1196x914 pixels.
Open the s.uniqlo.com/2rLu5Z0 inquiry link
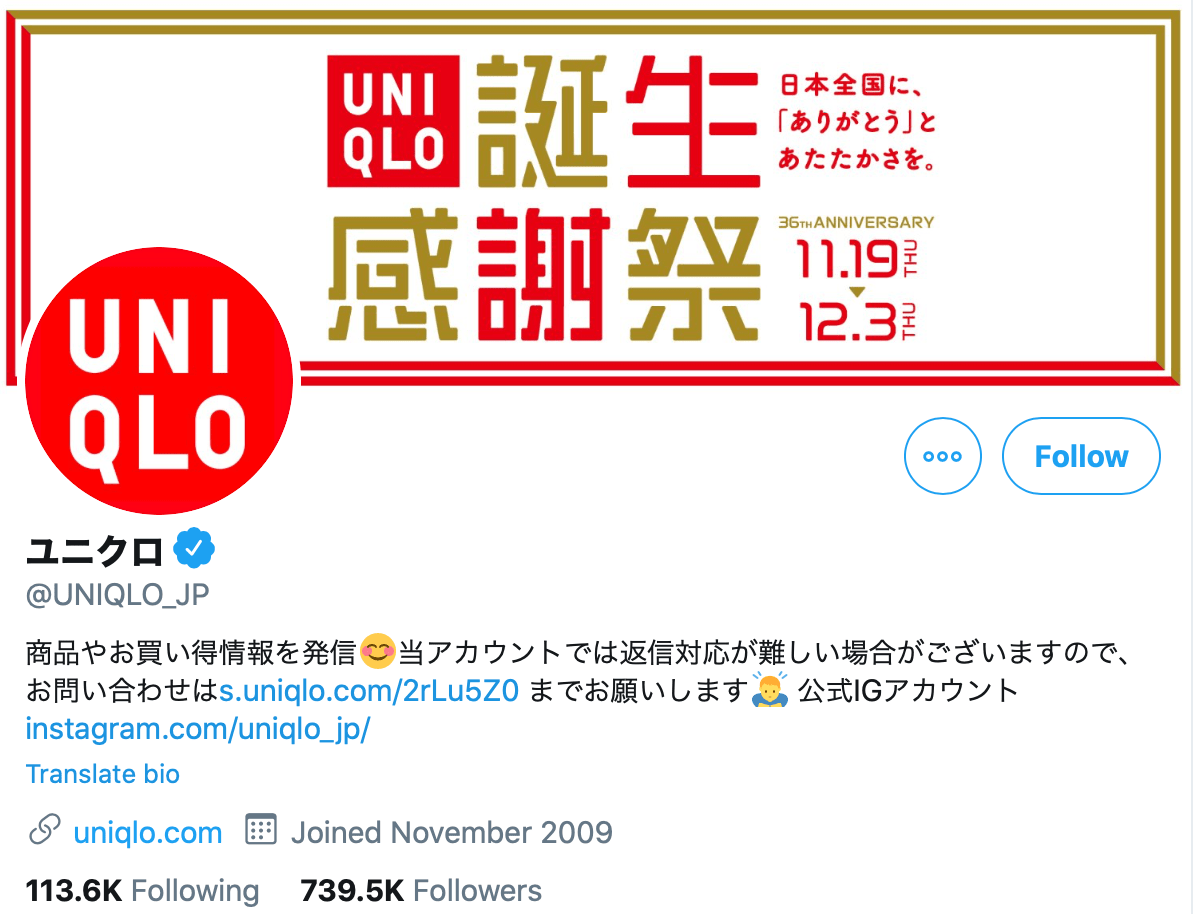[x=369, y=690]
